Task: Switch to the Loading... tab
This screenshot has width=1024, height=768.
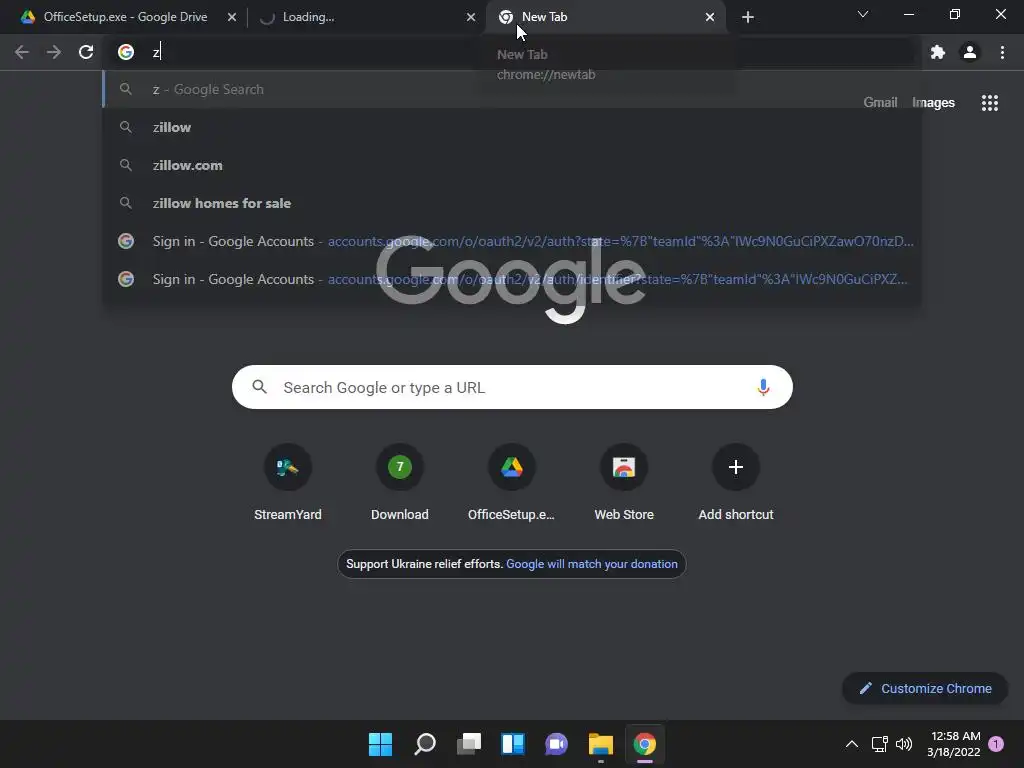Action: click(x=366, y=17)
